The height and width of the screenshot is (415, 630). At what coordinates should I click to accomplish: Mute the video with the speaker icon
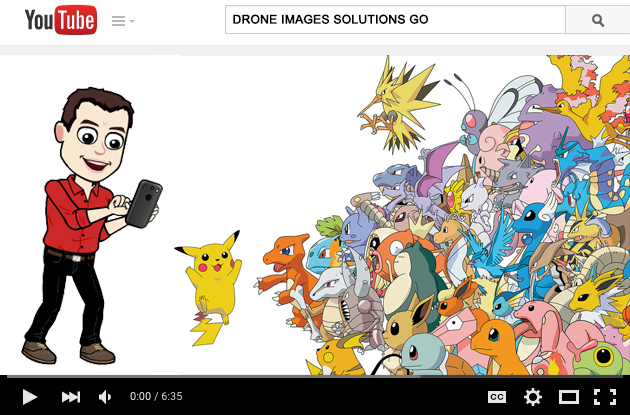(105, 397)
